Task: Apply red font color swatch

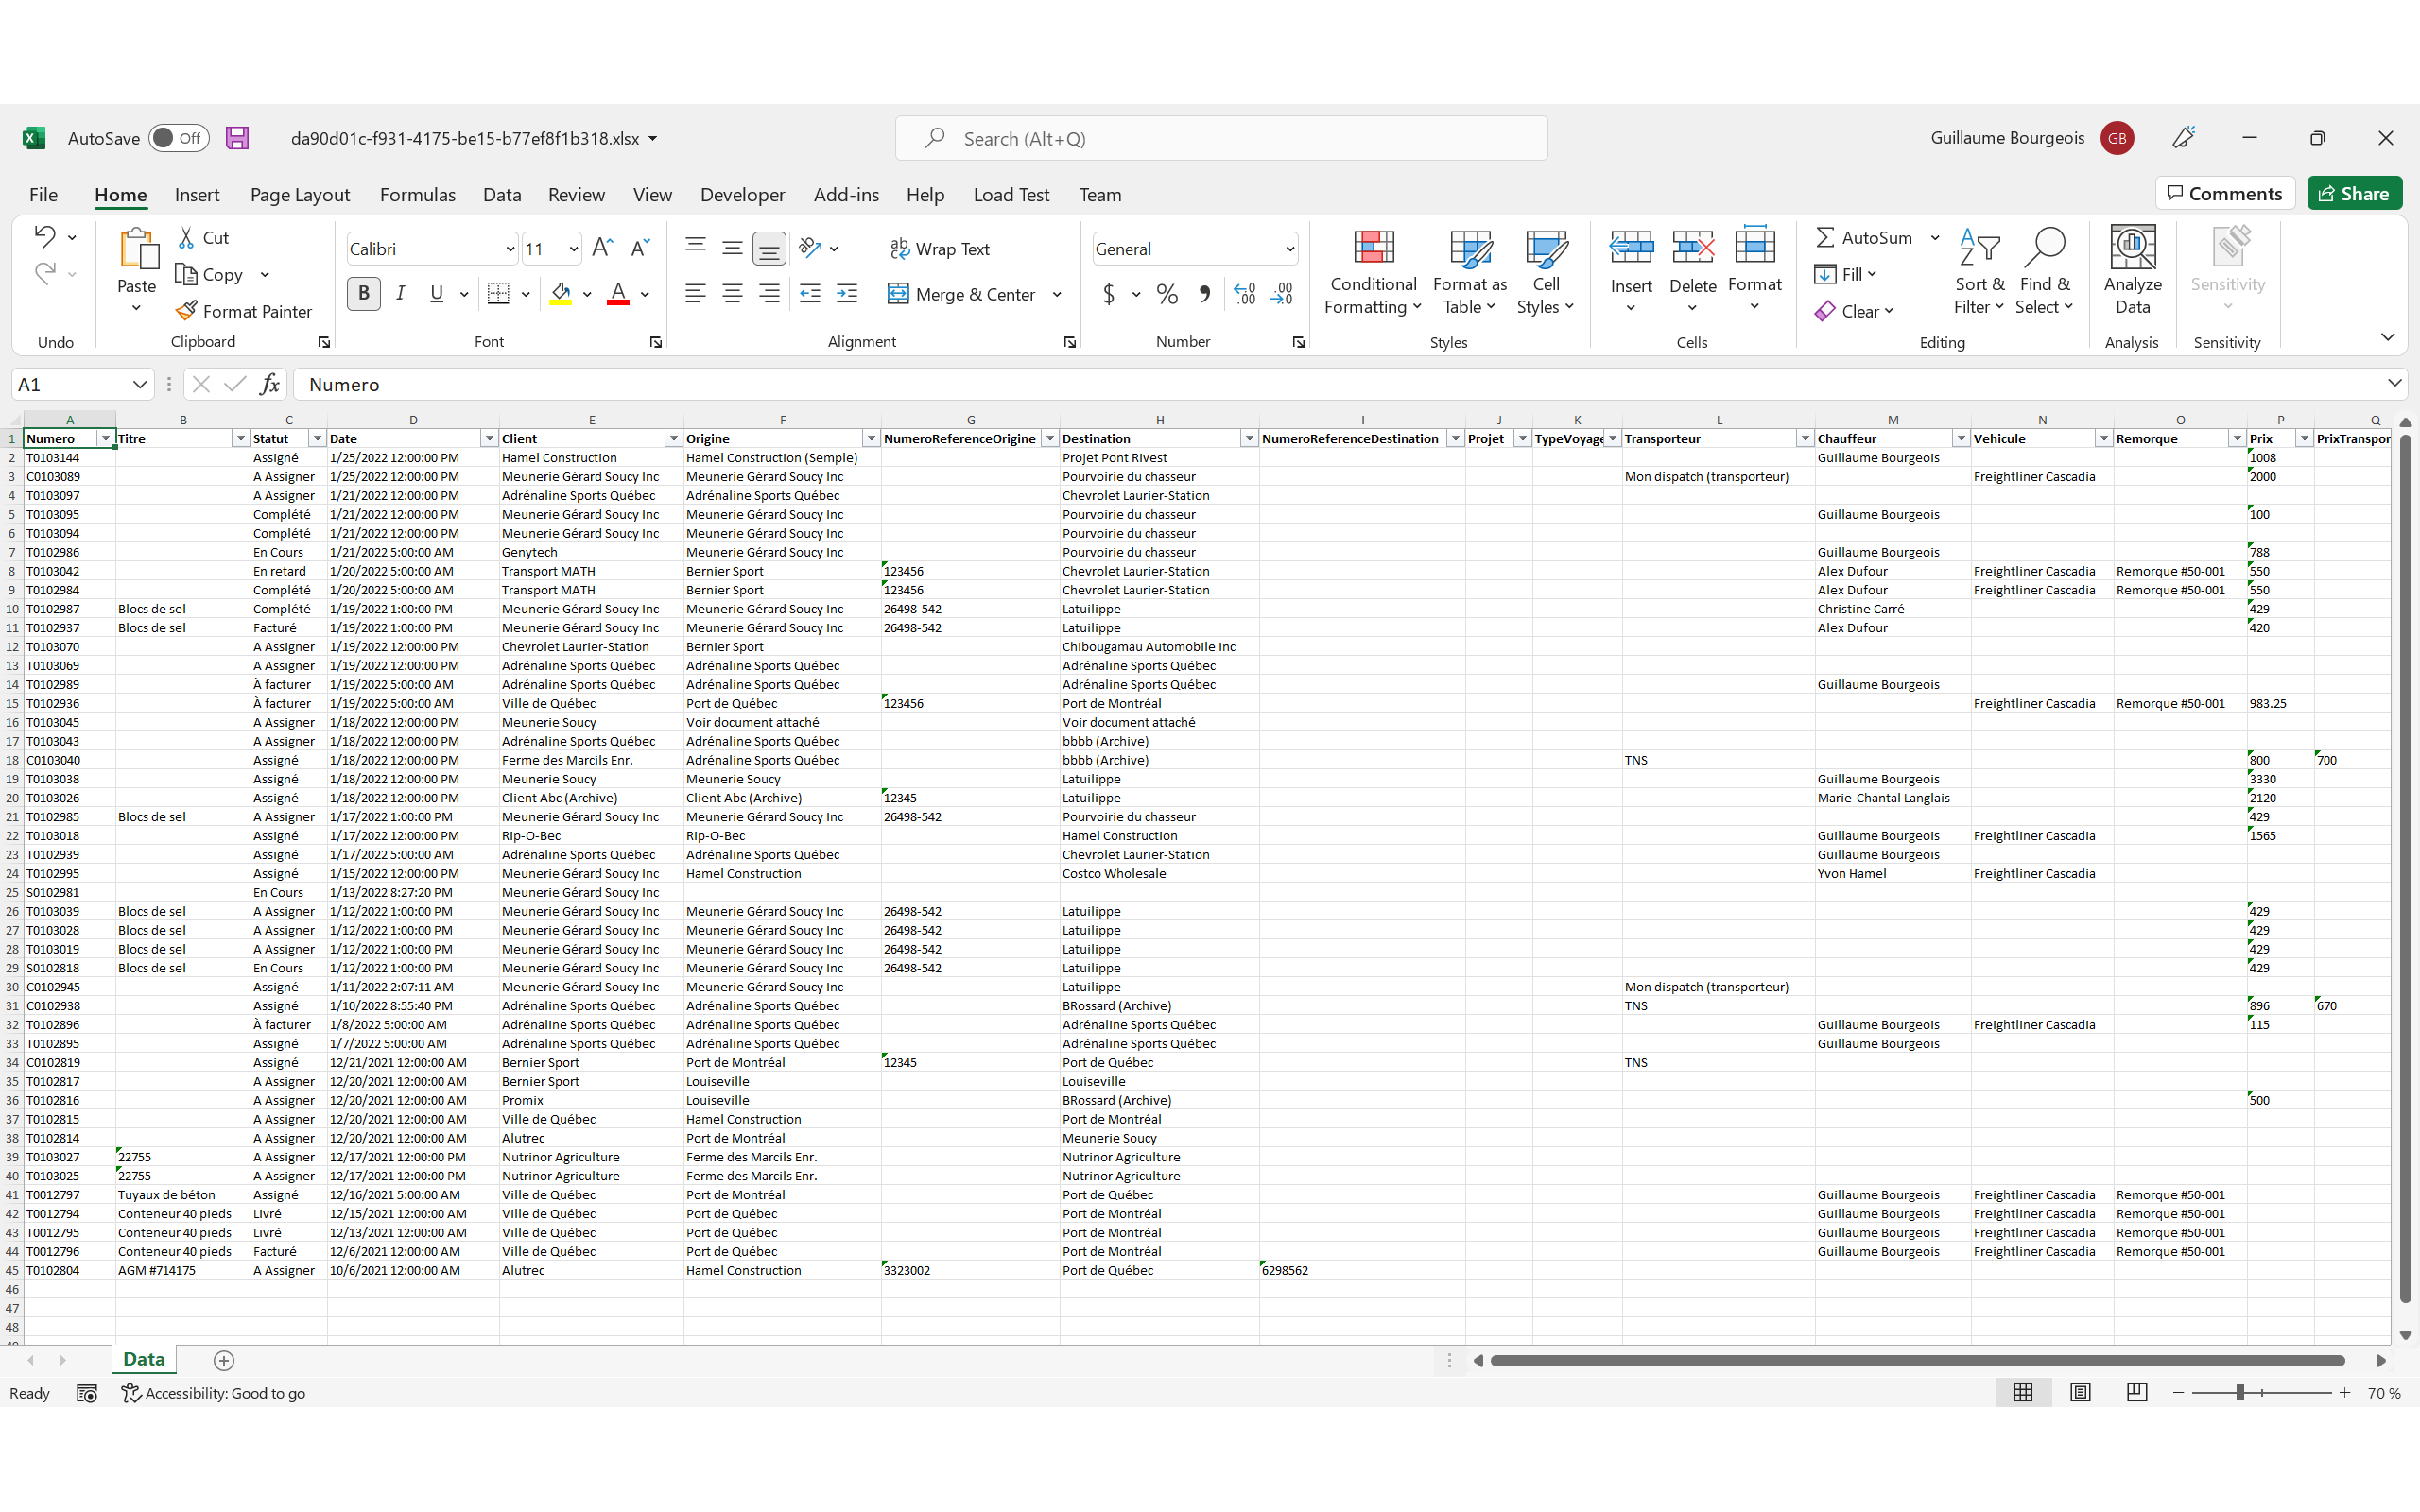Action: click(618, 294)
